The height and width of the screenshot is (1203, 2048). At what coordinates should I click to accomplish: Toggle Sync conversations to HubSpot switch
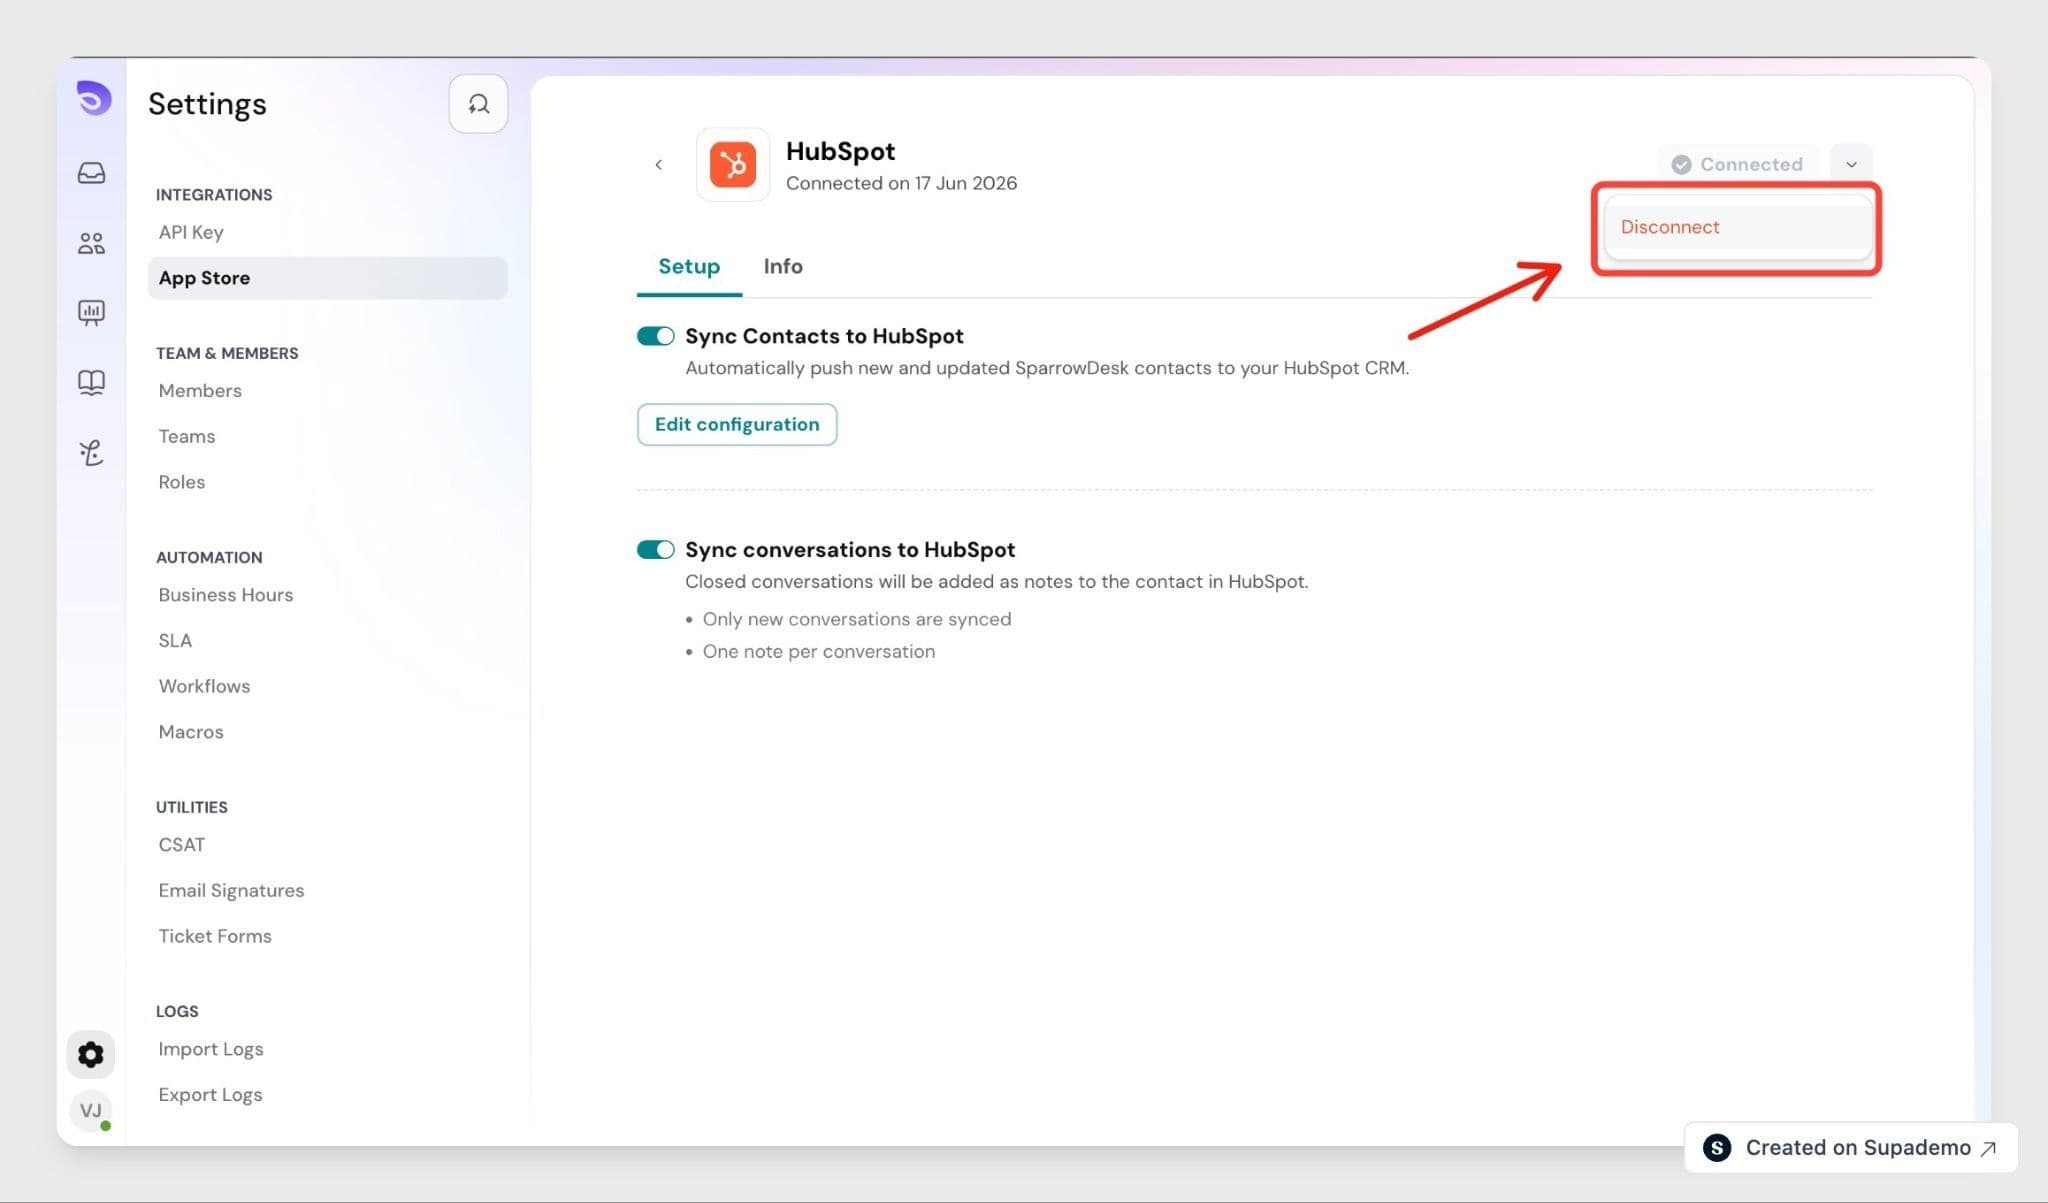(656, 550)
